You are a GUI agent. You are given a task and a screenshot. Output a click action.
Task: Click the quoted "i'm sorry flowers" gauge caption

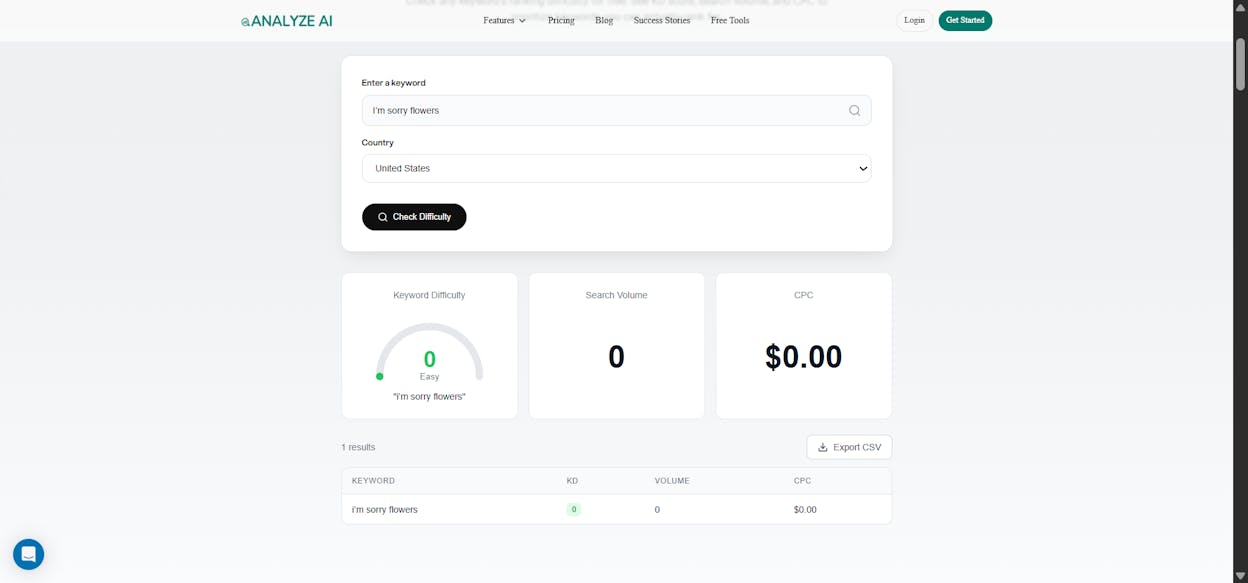[x=429, y=397]
